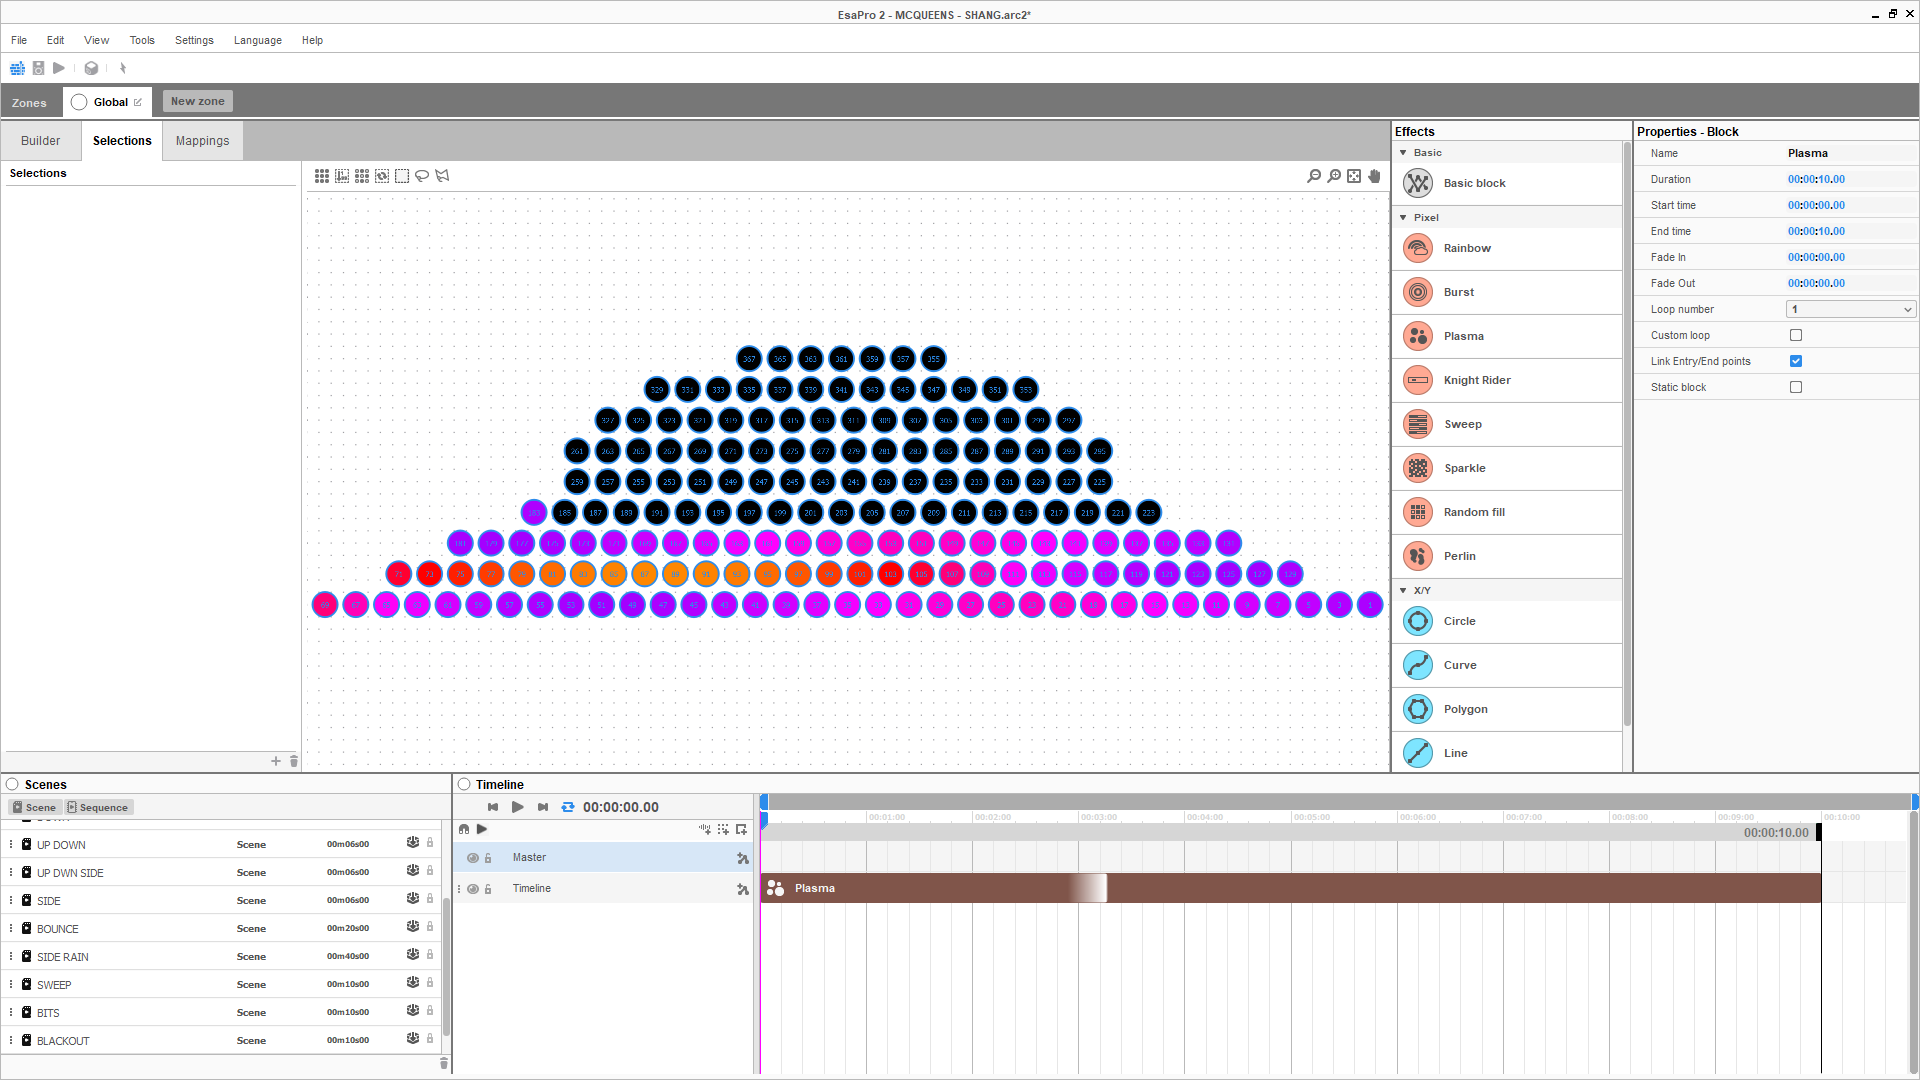Toggle visibility eye on Master track
Image resolution: width=1920 pixels, height=1080 pixels.
(x=473, y=858)
